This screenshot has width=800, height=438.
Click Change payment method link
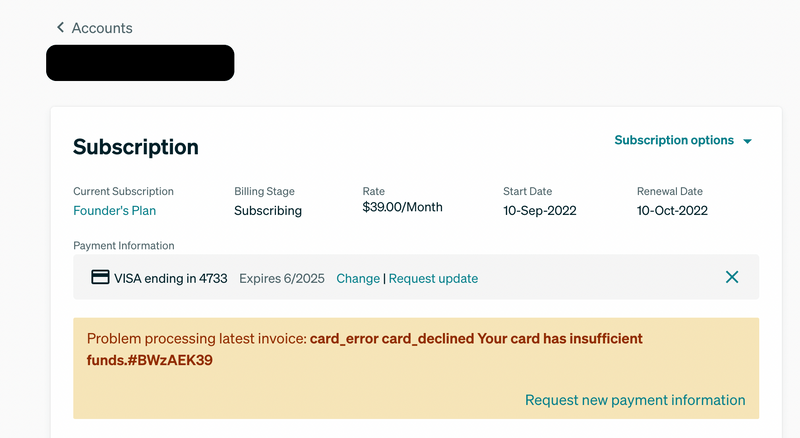[358, 278]
